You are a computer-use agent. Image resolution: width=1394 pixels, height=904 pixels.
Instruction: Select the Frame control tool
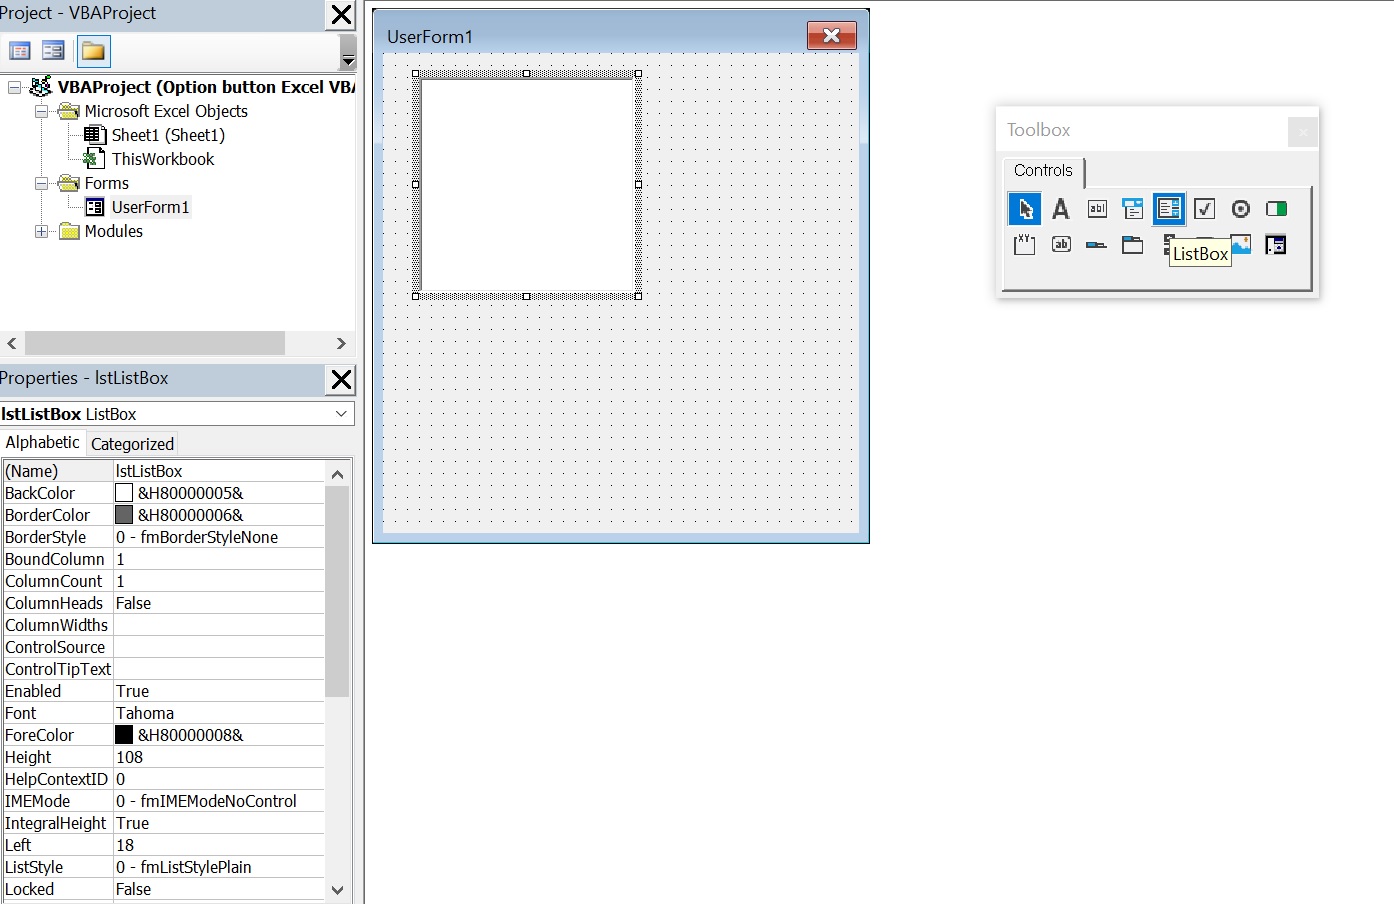pyautogui.click(x=1024, y=245)
